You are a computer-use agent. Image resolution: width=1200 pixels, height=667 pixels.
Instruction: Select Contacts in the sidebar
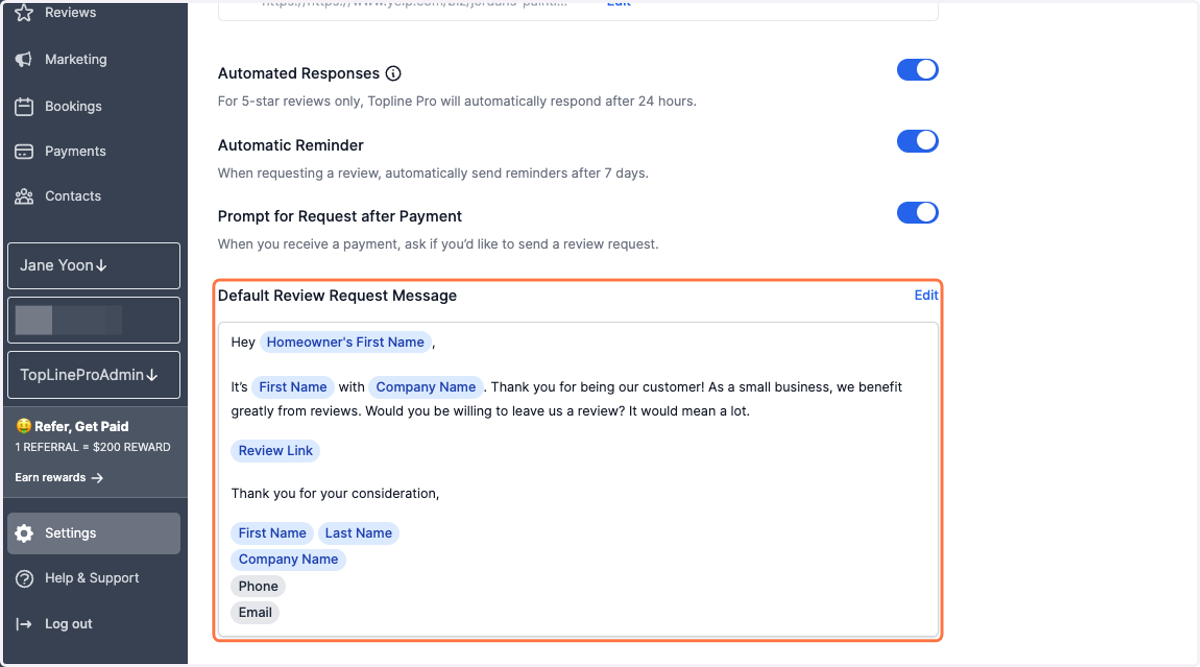(x=73, y=197)
